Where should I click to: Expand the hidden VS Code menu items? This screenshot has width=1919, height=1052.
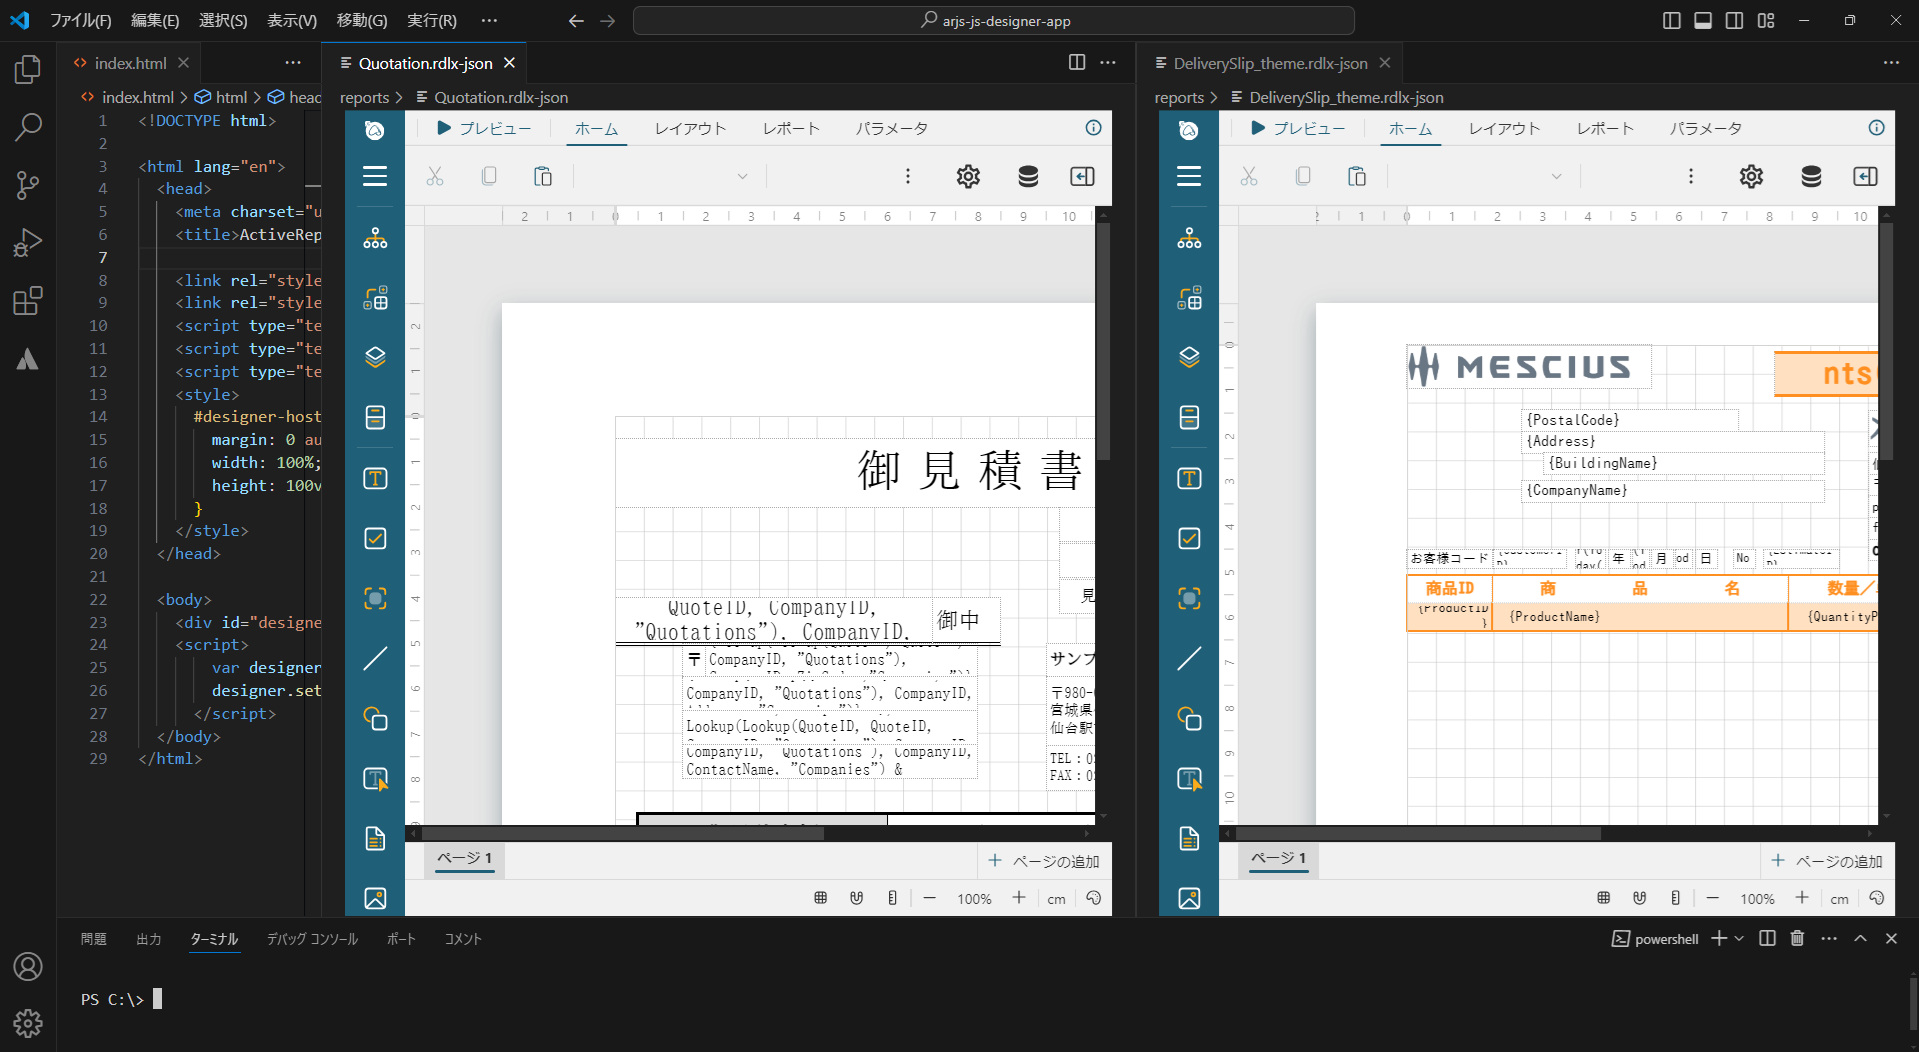tap(489, 20)
